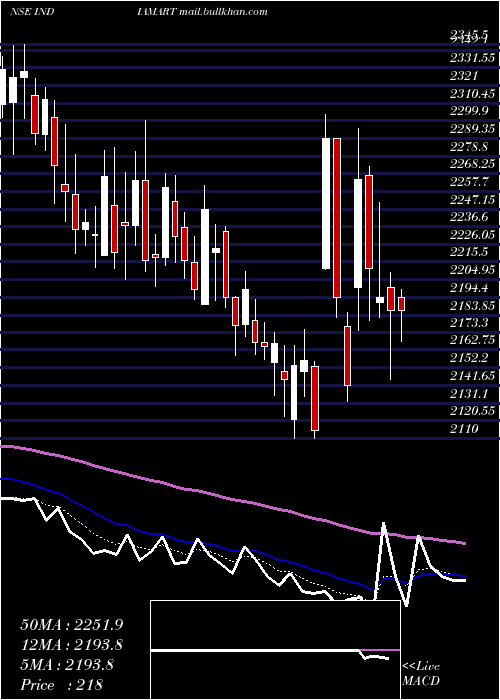The image size is (500, 700).
Task: Select the 2289.35 price axis label
Action: [472, 129]
